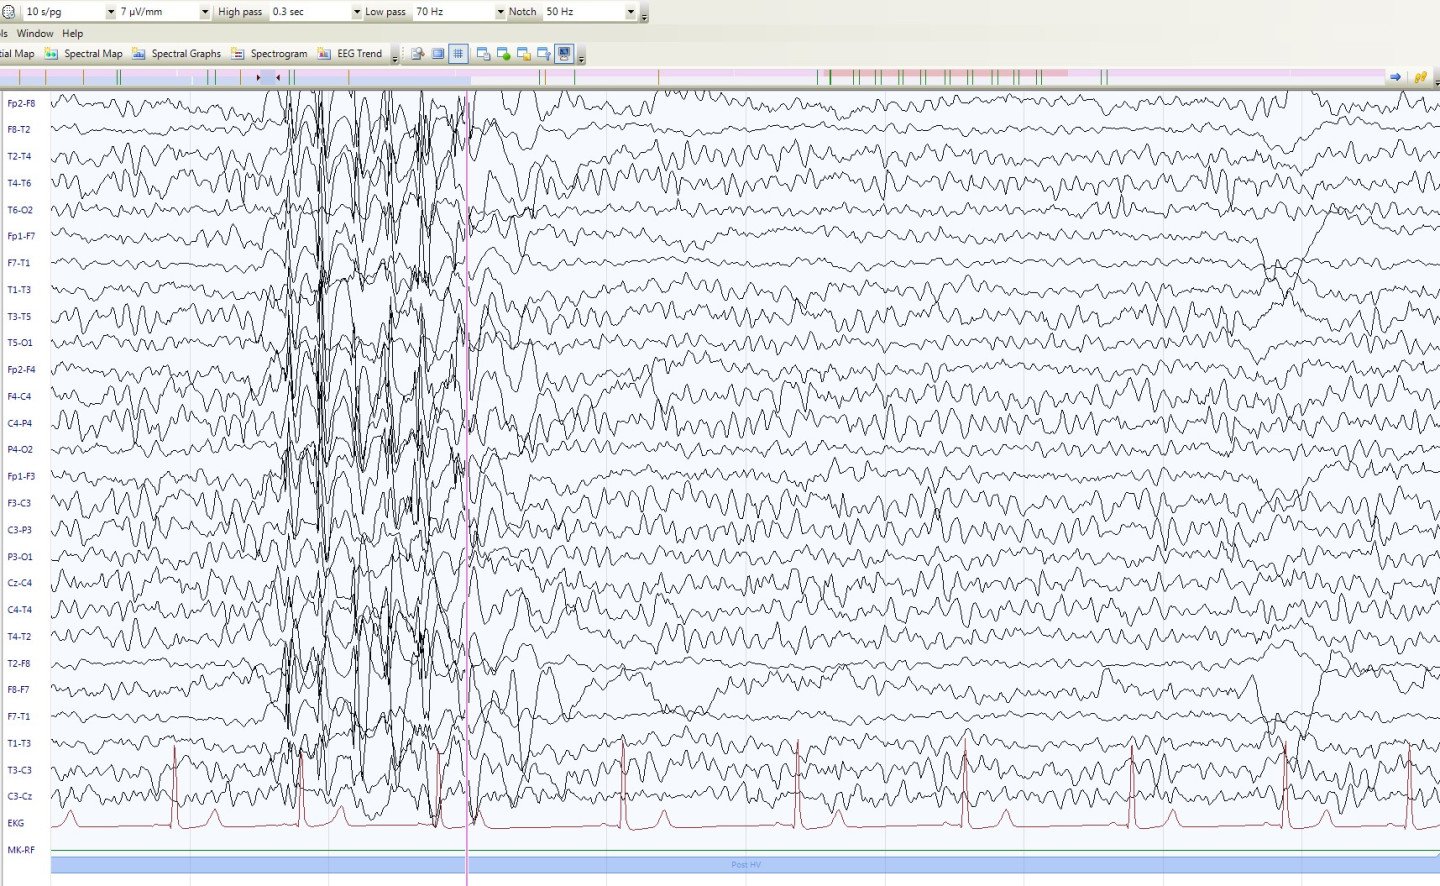Select the C4-T4 channel label
The image size is (1440, 886).
coord(19,609)
